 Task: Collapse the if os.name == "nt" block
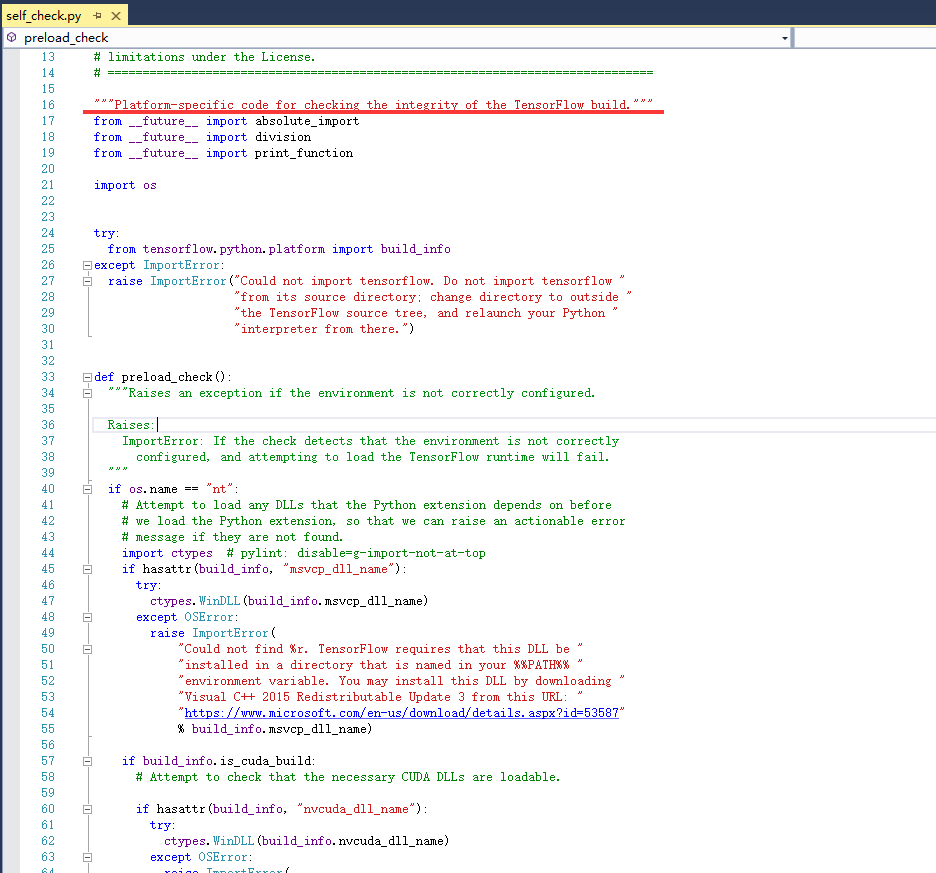coord(88,489)
